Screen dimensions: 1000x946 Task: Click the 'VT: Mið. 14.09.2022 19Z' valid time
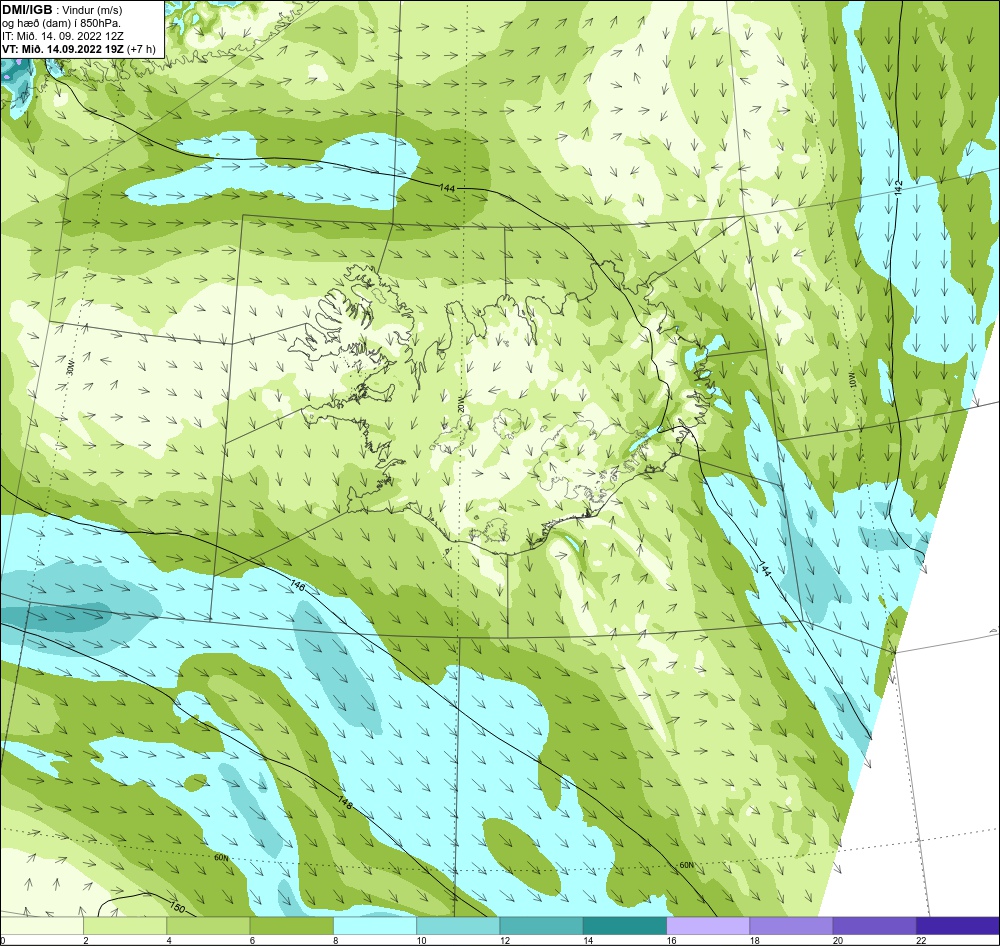(64, 48)
